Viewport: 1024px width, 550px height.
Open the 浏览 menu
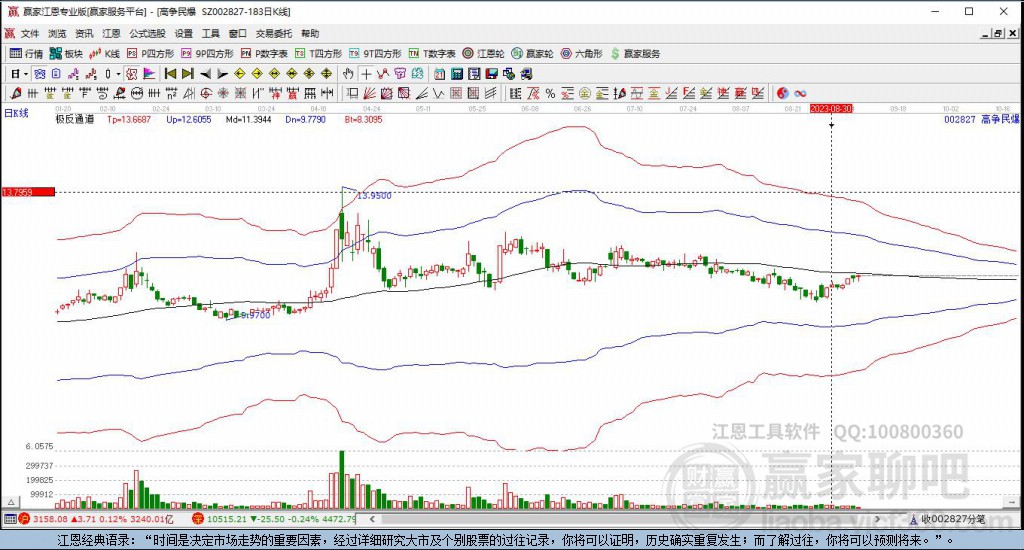pyautogui.click(x=57, y=33)
